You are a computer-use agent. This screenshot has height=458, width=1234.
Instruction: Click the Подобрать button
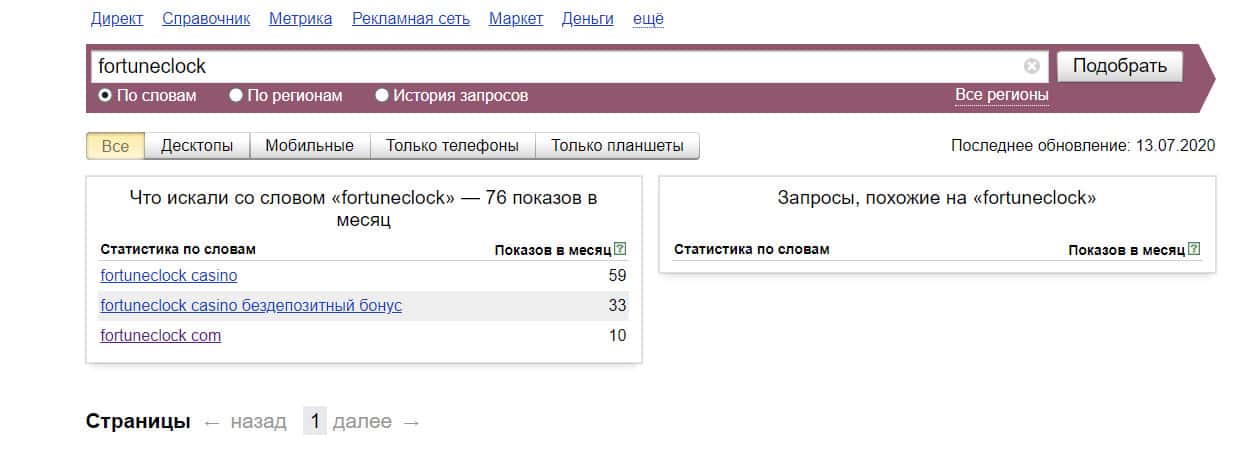pos(1119,66)
